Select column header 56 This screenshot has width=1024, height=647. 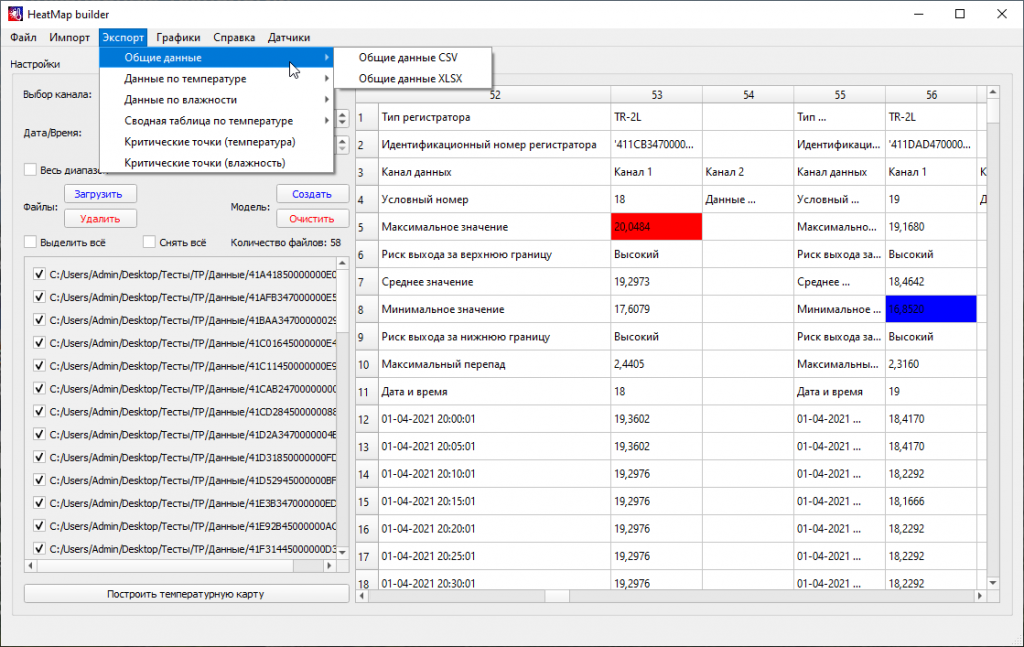[931, 95]
